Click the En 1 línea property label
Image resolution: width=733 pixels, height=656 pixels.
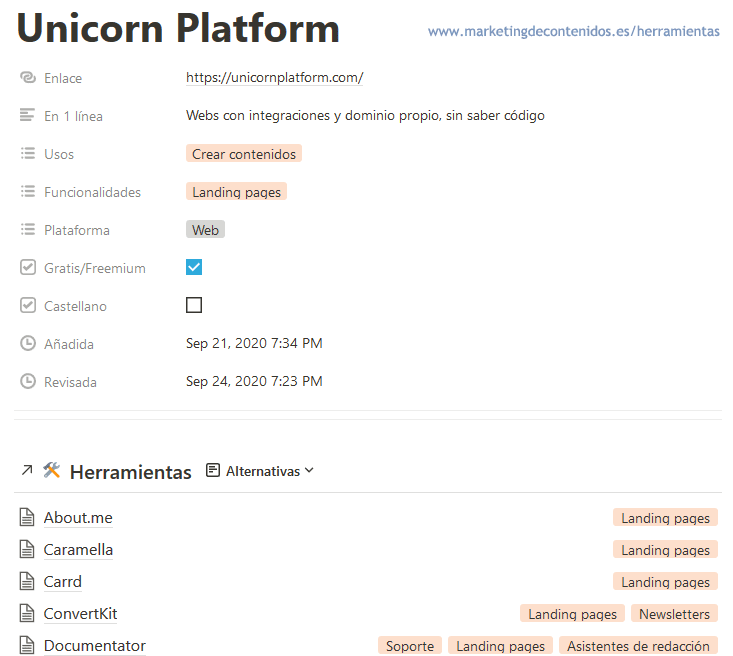[x=73, y=116]
